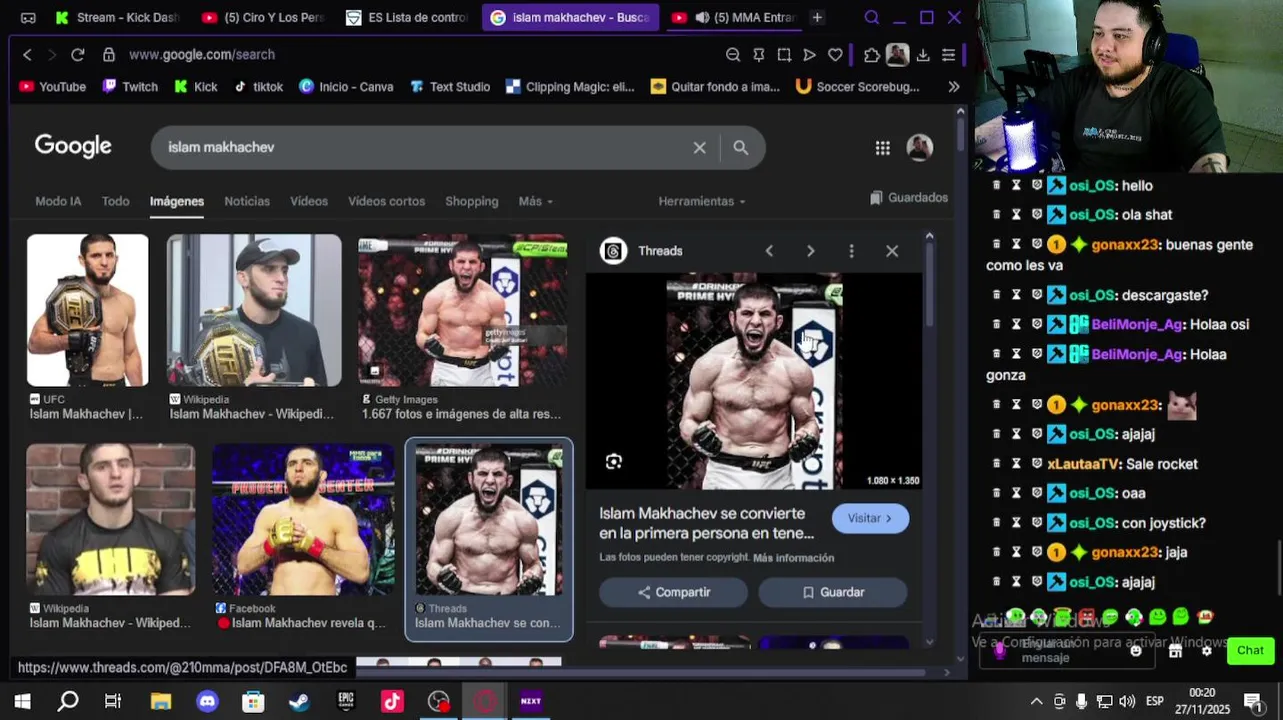This screenshot has height=720, width=1283.
Task: Open the Text Studio bookmark
Action: [x=450, y=87]
